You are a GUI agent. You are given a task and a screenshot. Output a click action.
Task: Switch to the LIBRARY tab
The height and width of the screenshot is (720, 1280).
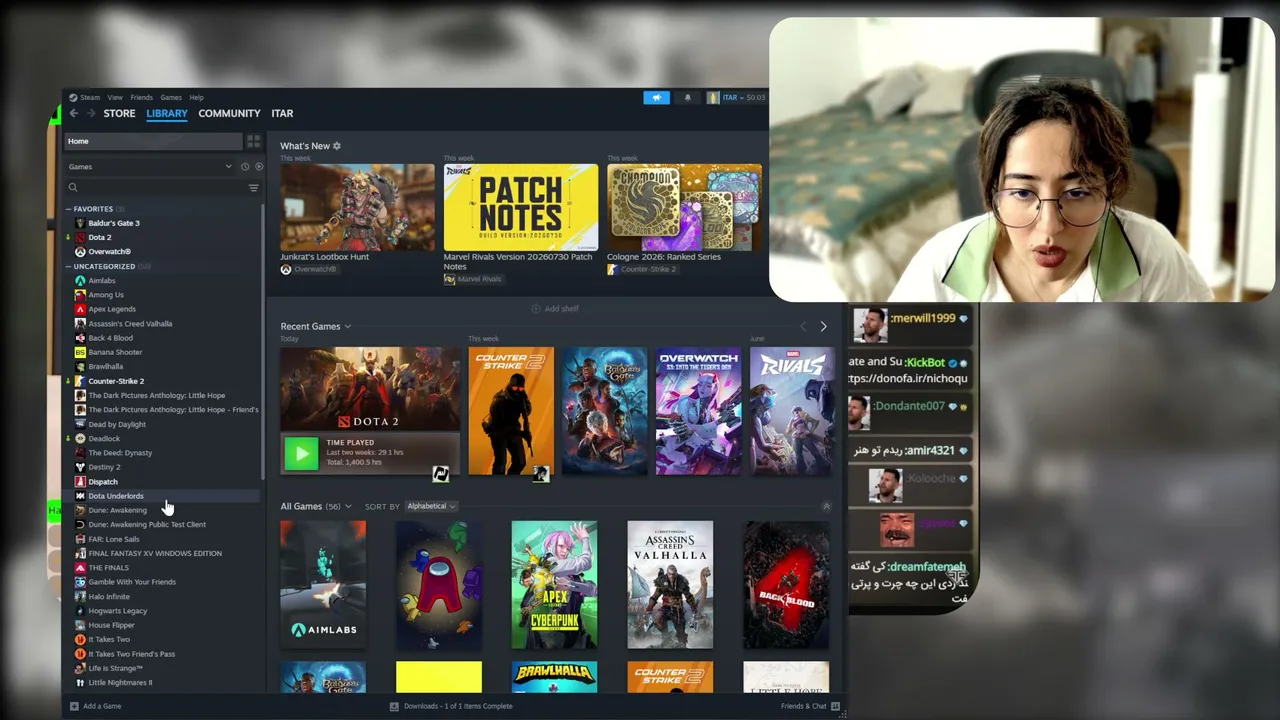pyautogui.click(x=167, y=114)
